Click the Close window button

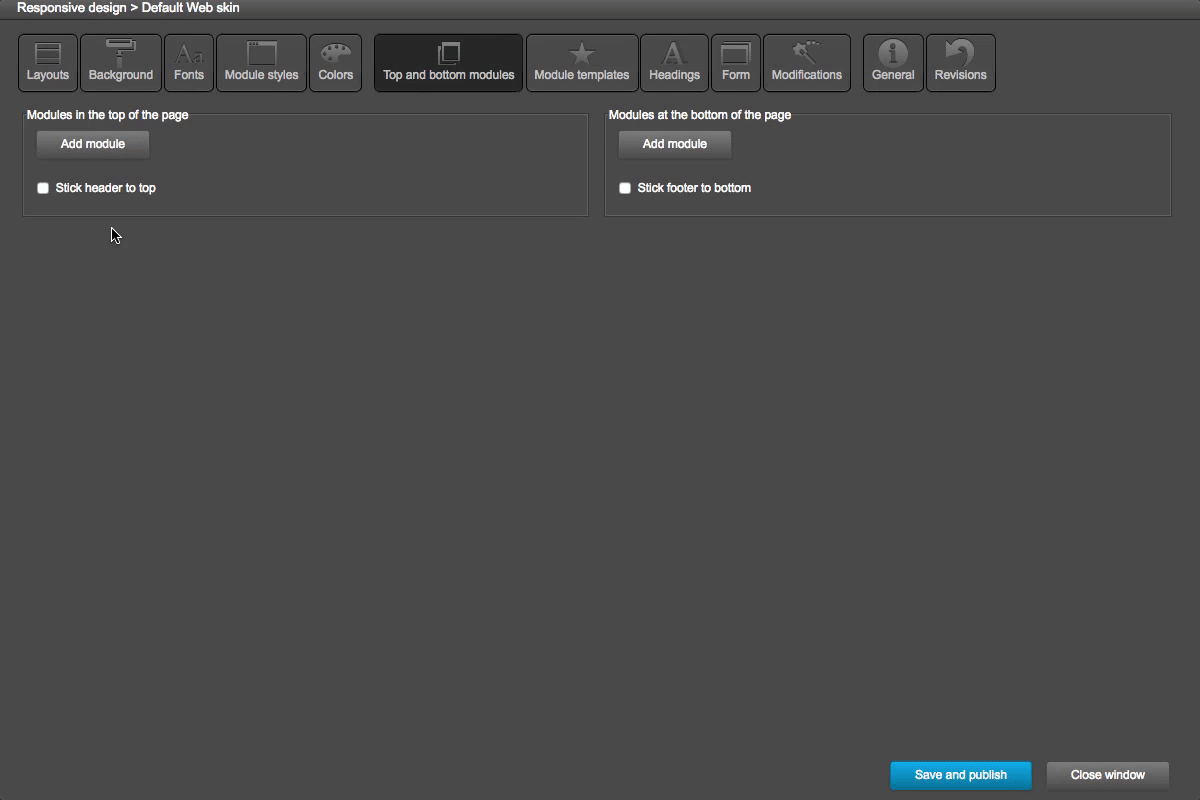[1107, 774]
